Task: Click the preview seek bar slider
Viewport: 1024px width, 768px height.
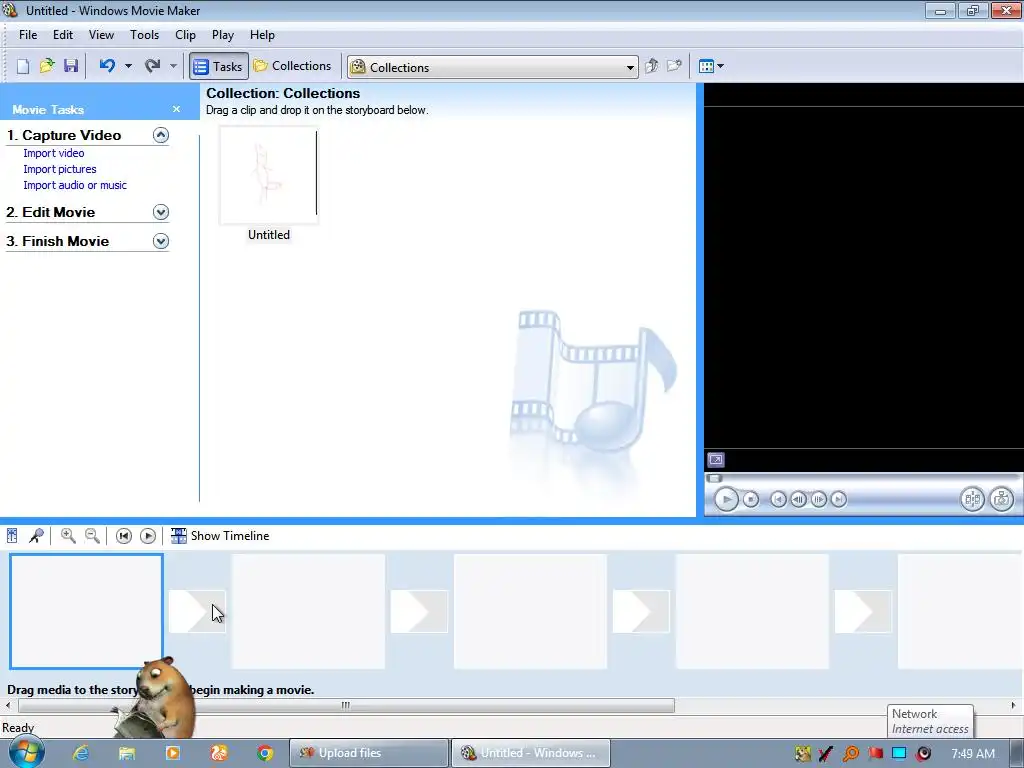Action: coord(714,478)
